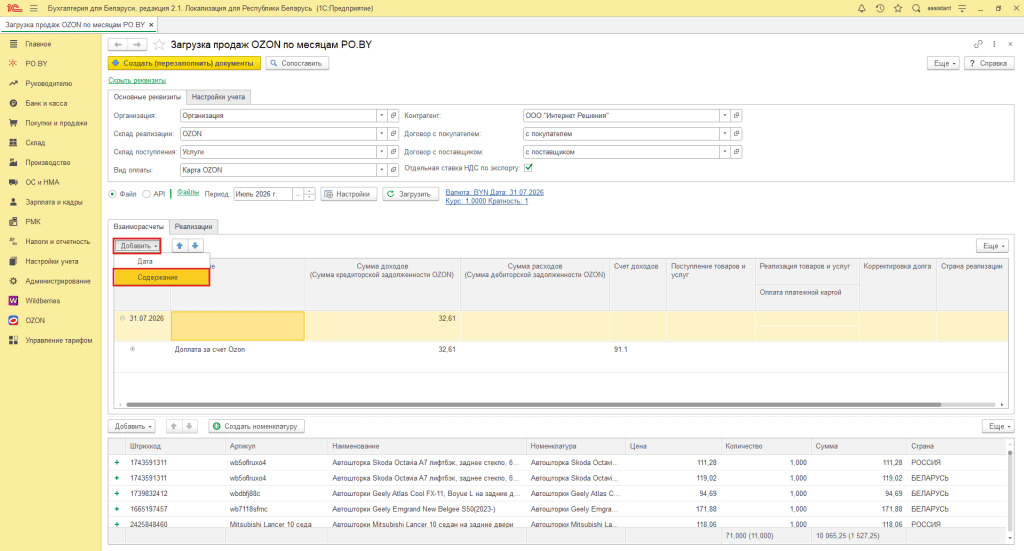The width and height of the screenshot is (1024, 551).
Task: Click Создать номенклатуру button
Action: coord(257,426)
